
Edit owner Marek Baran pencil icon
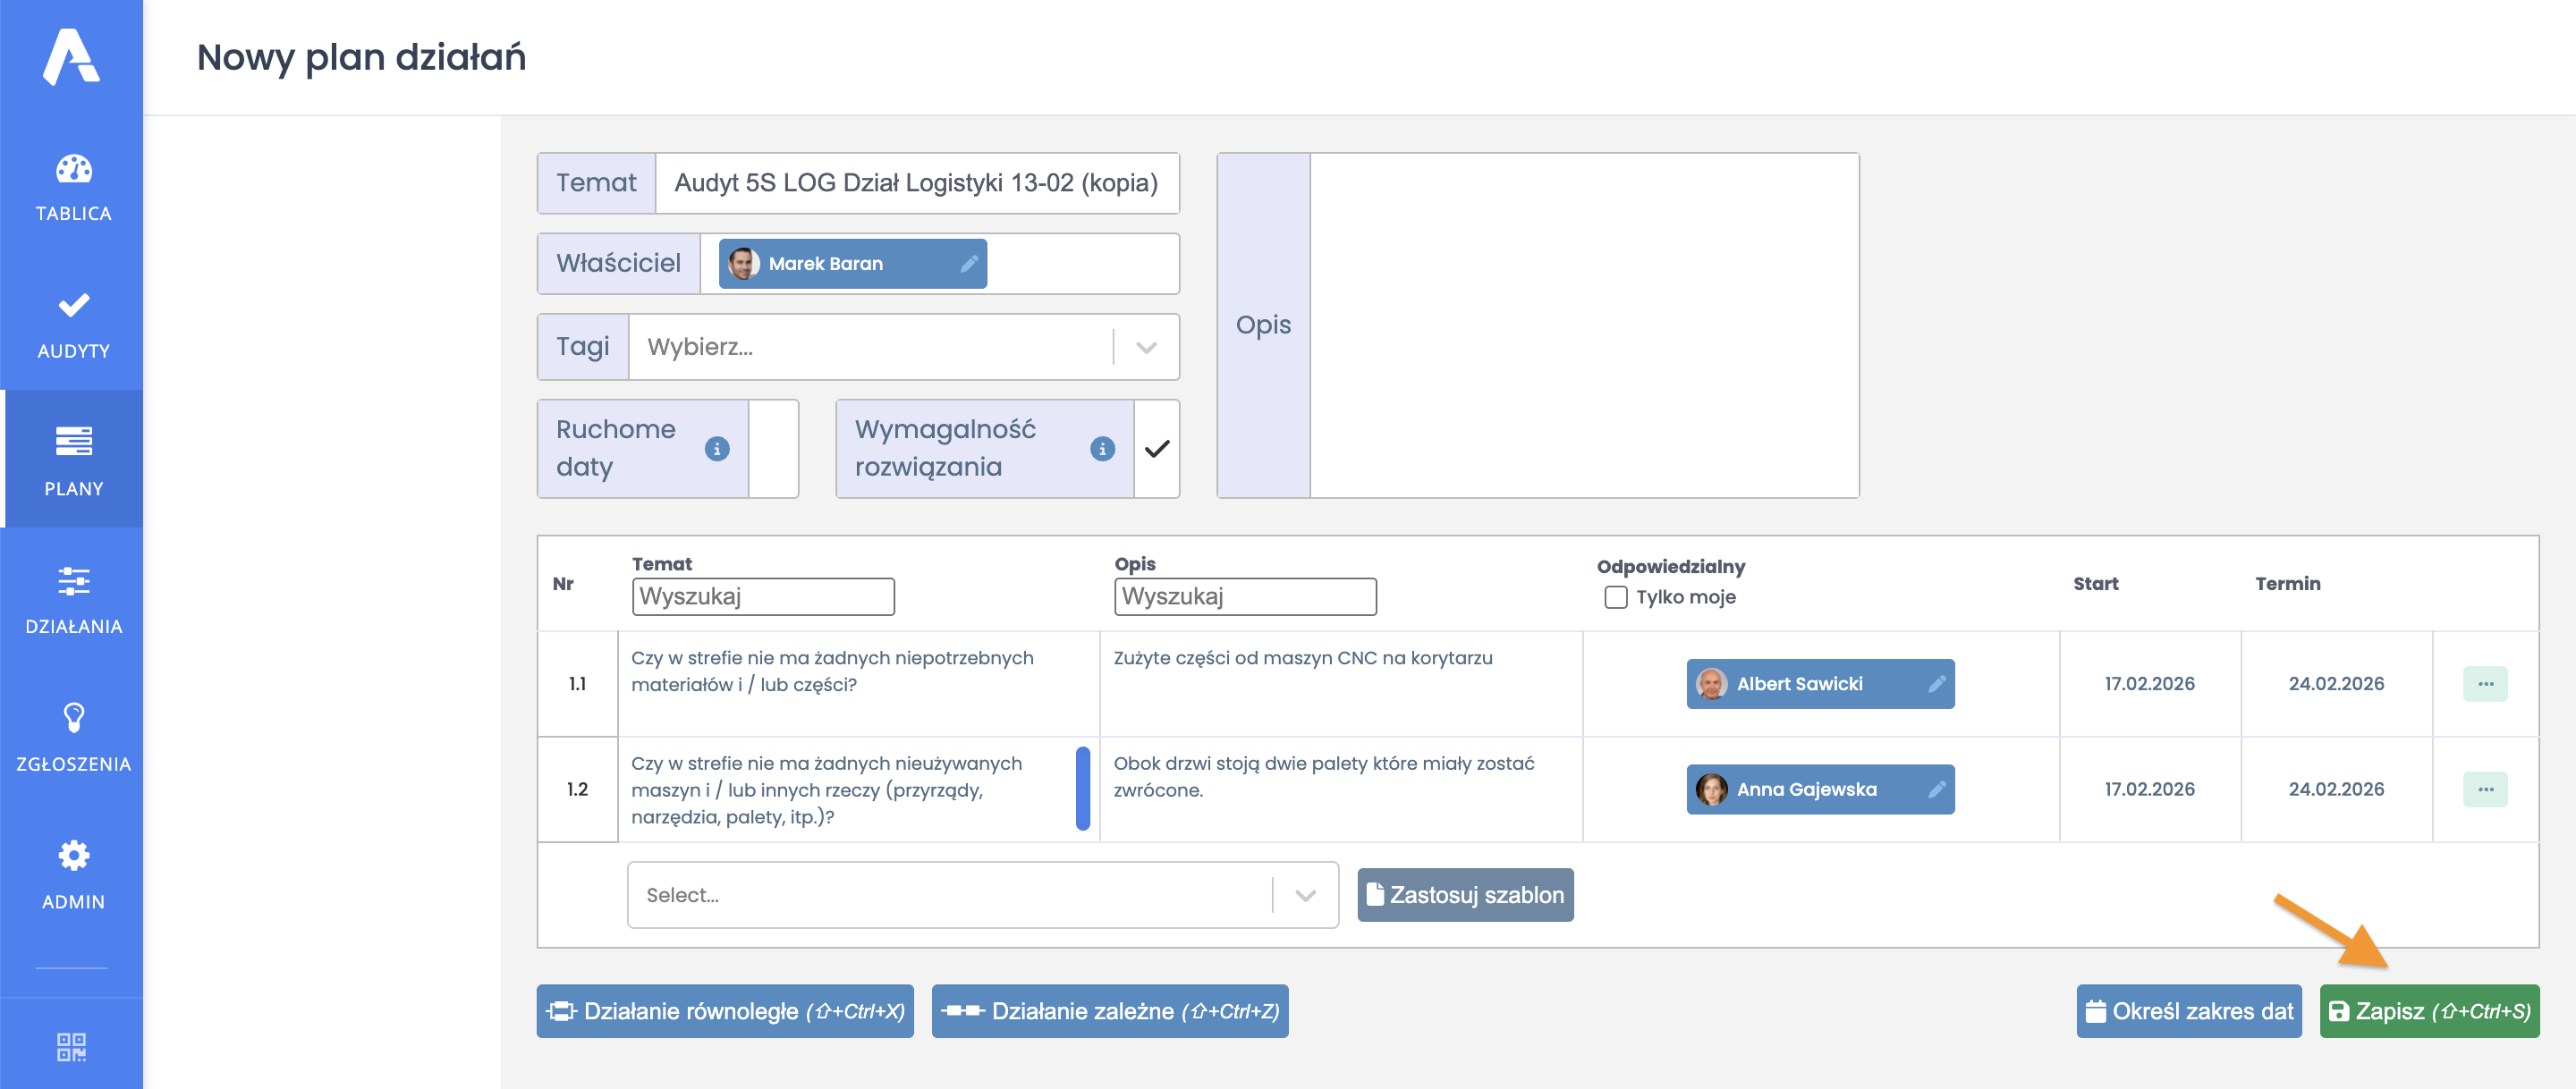click(x=968, y=264)
